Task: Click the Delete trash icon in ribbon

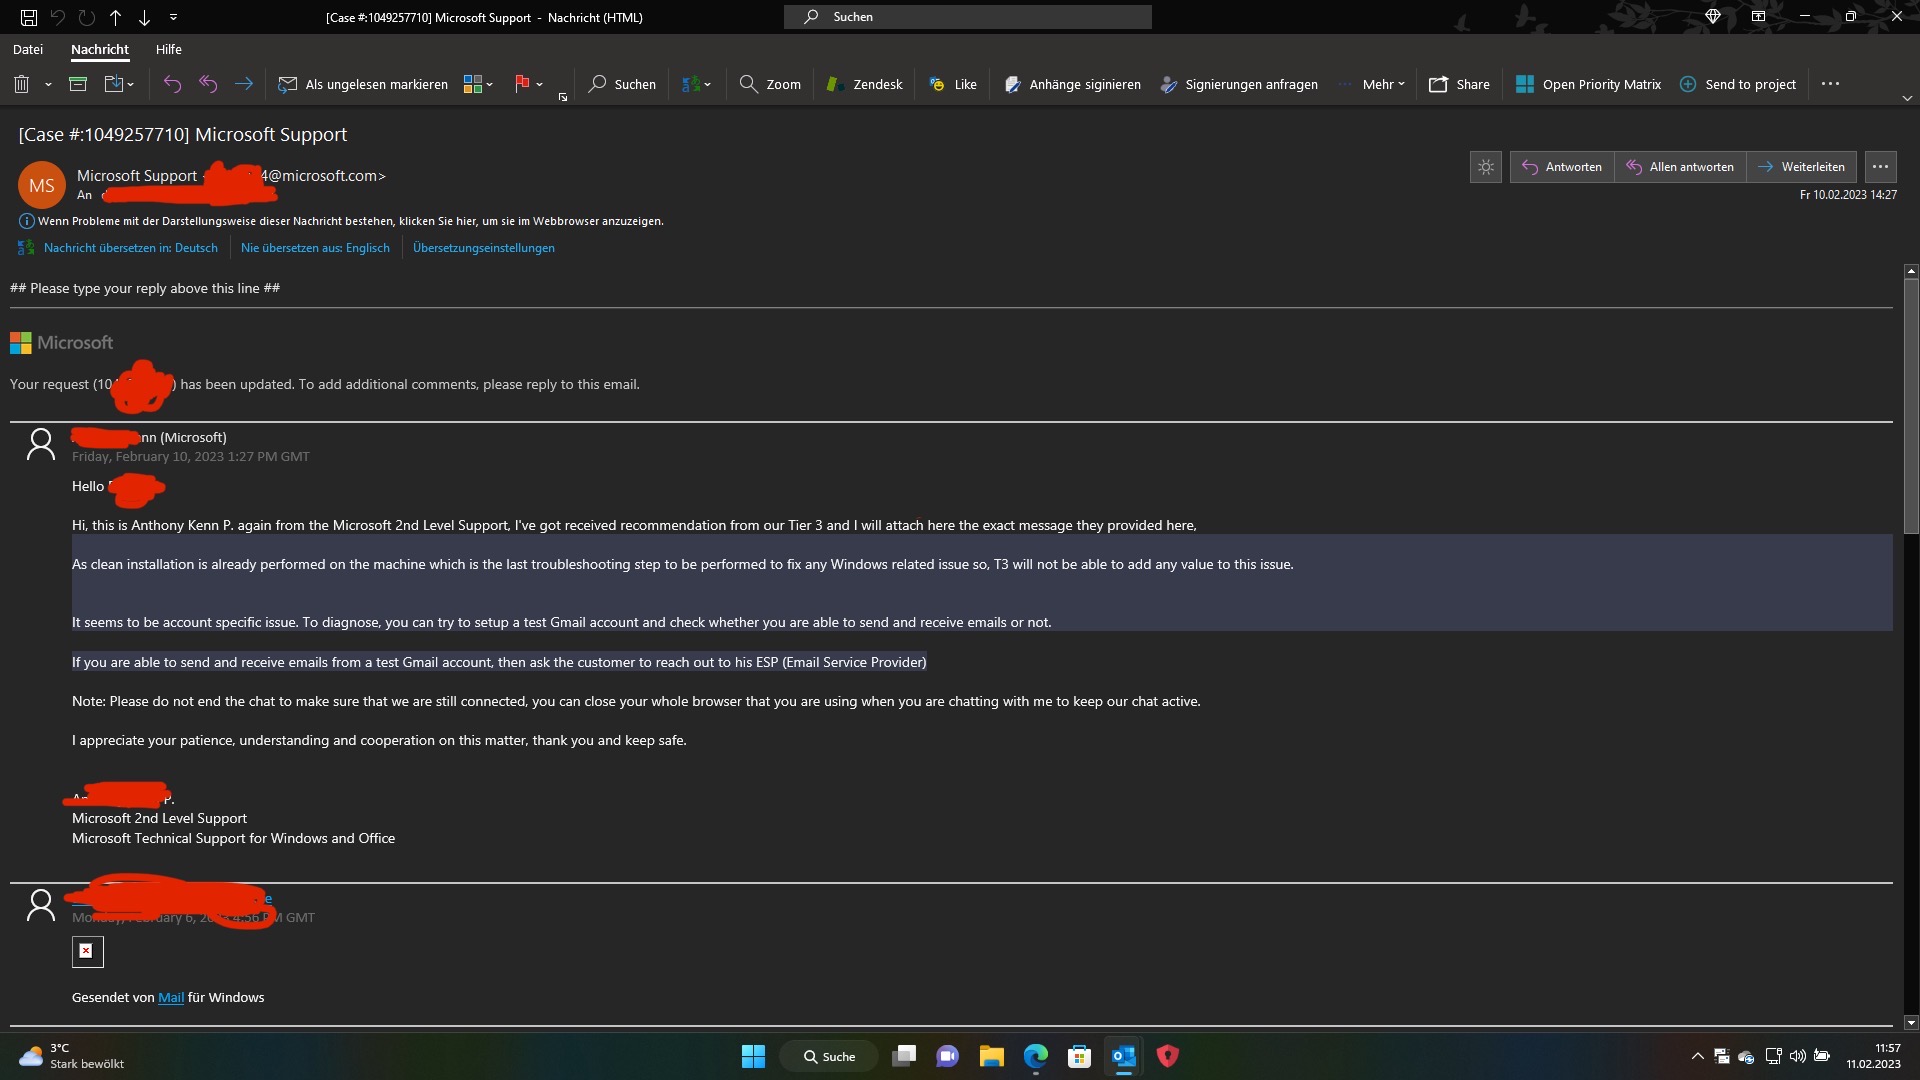Action: point(21,85)
